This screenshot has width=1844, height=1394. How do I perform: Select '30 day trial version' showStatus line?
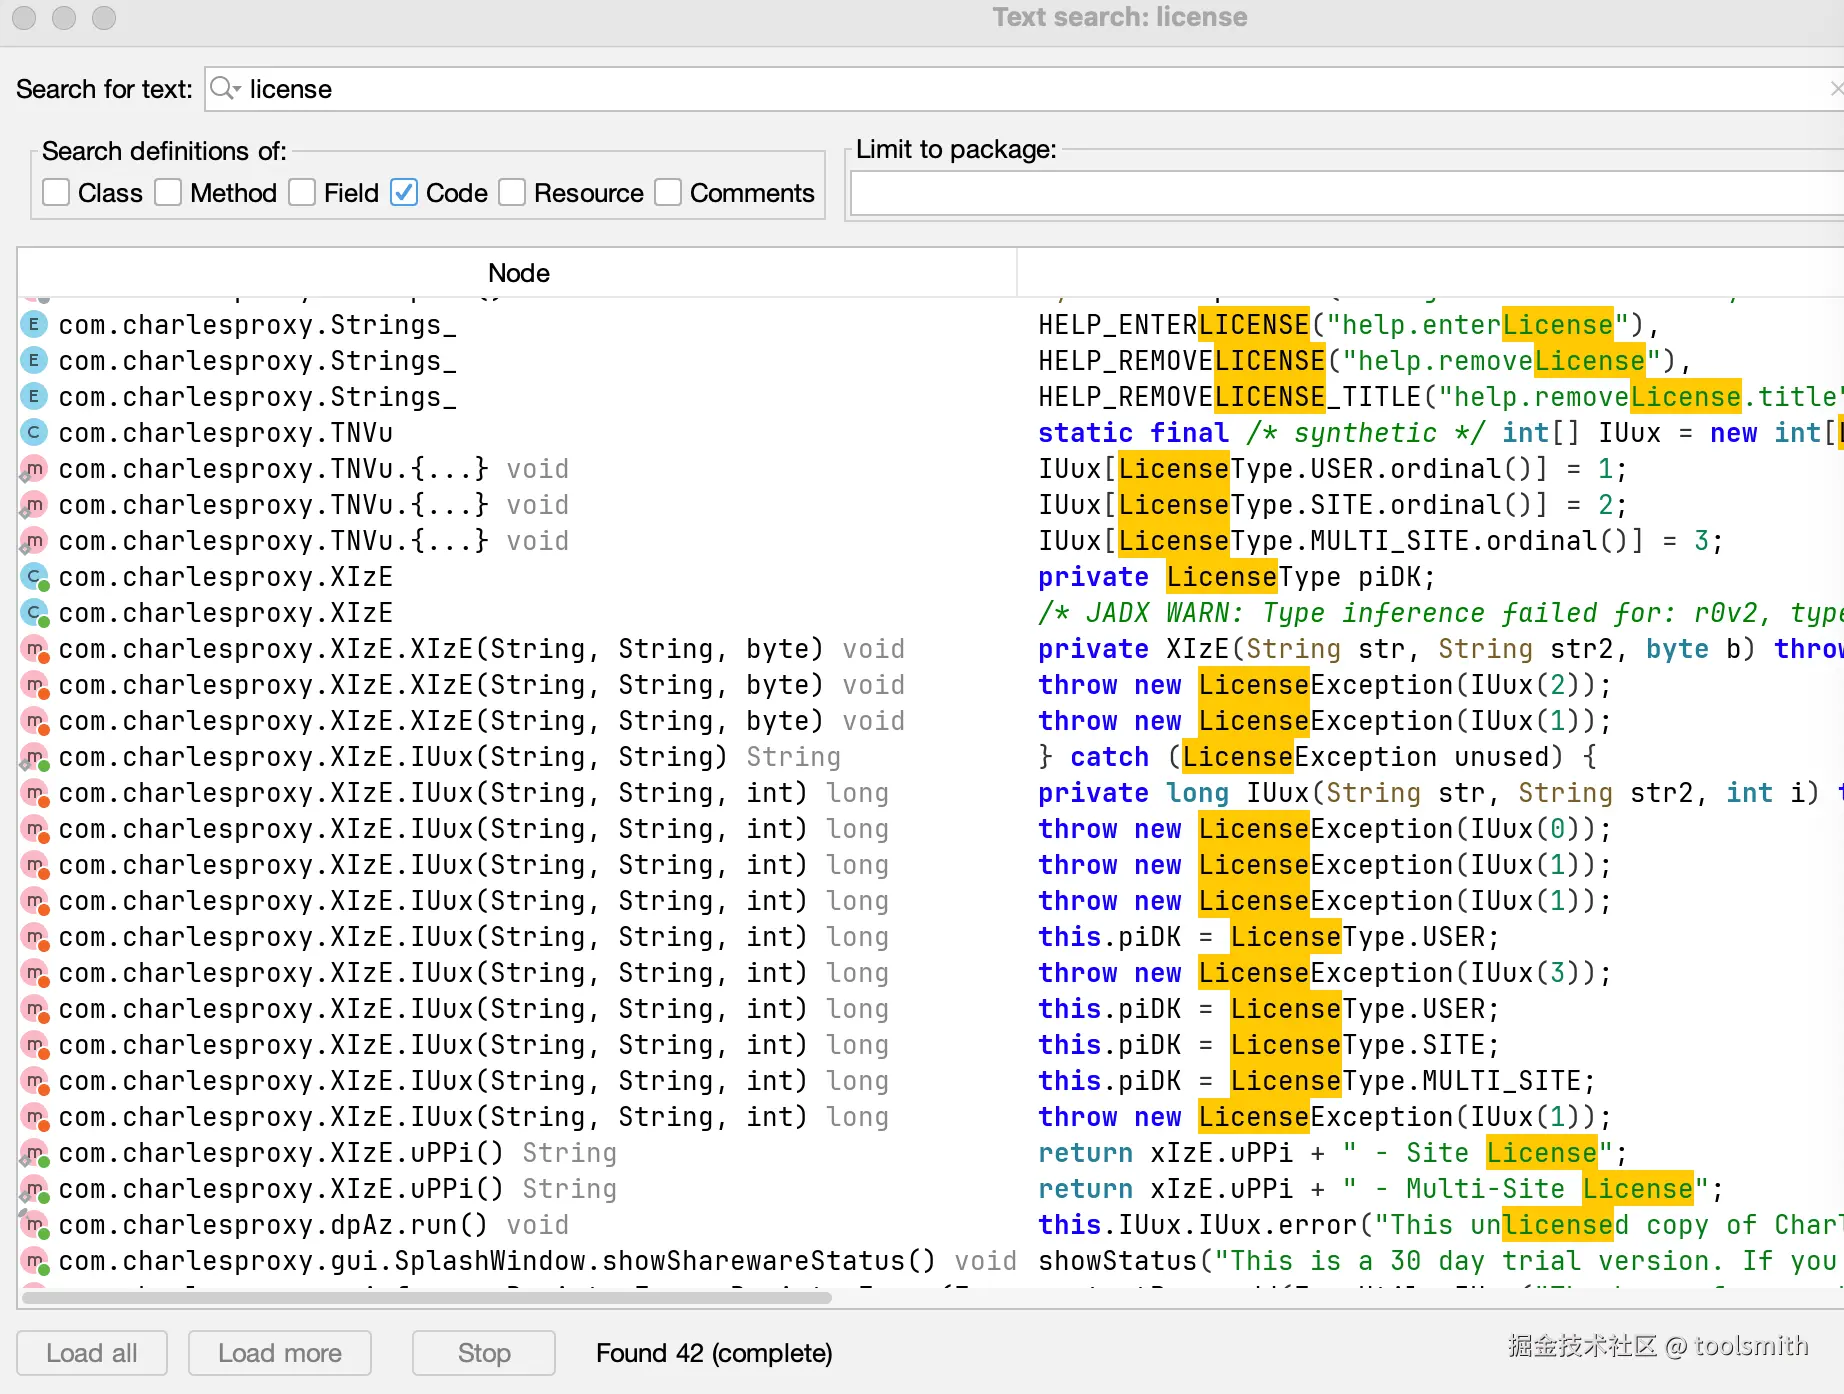[x=1441, y=1261]
